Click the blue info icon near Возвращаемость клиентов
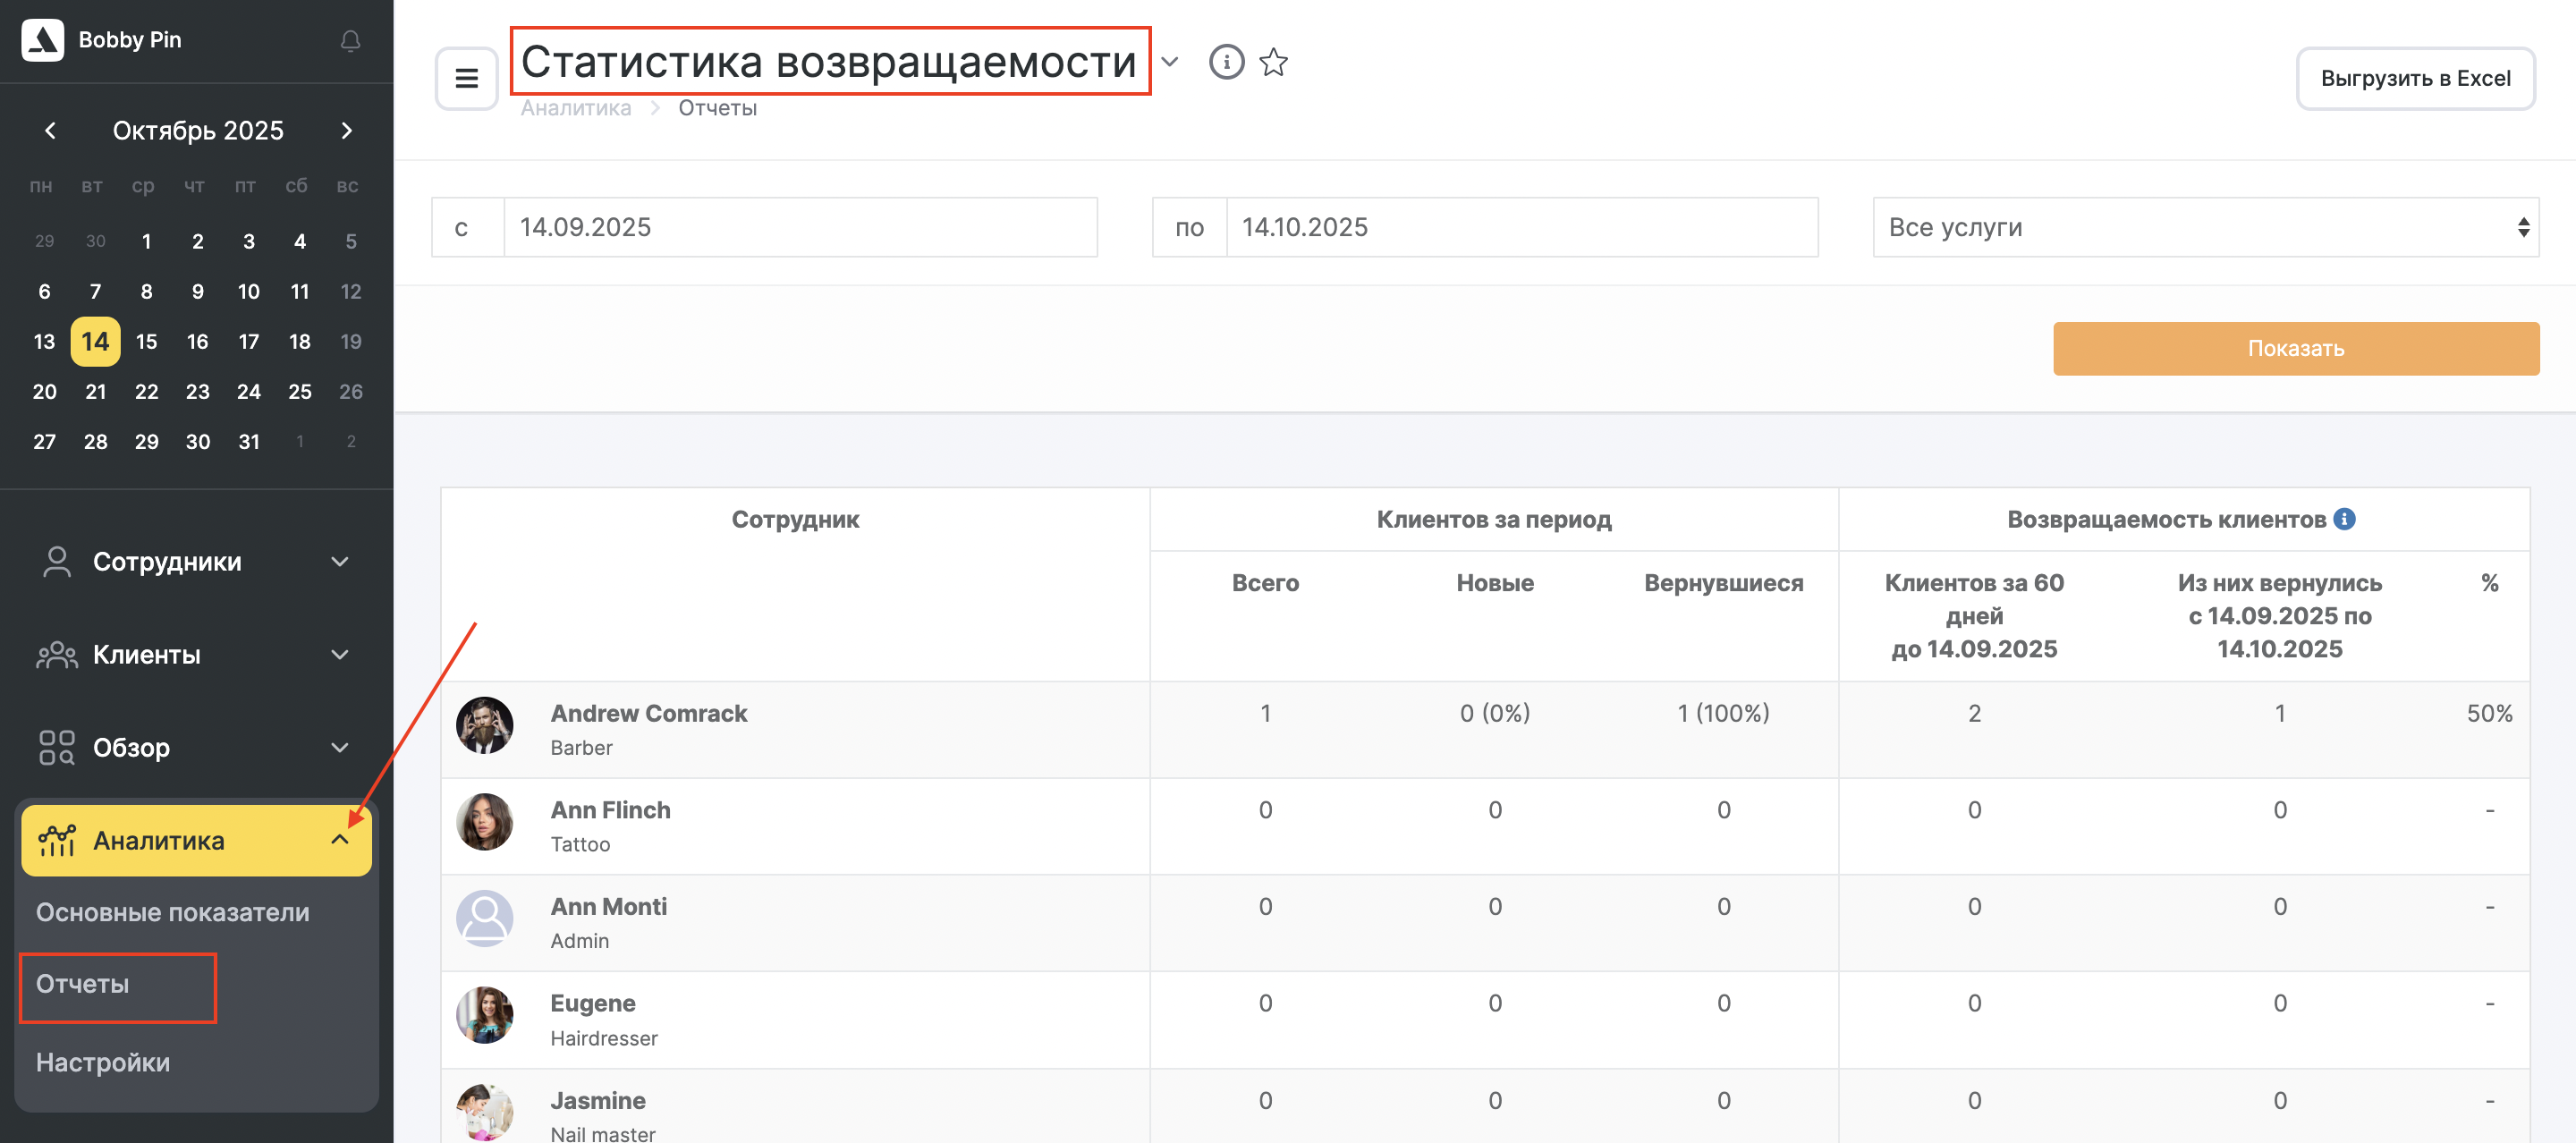The width and height of the screenshot is (2576, 1143). point(2344,519)
